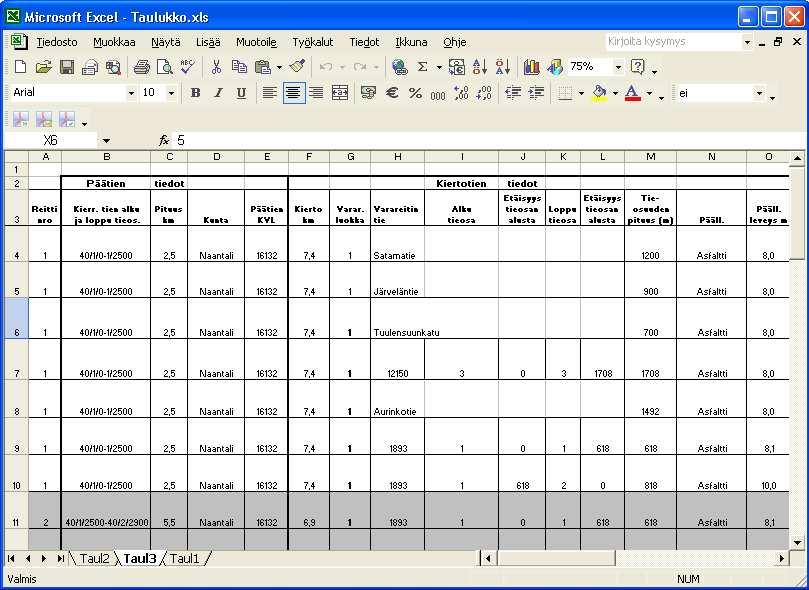Insert a hyperlink with the globe icon
The height and width of the screenshot is (590, 809).
click(399, 67)
